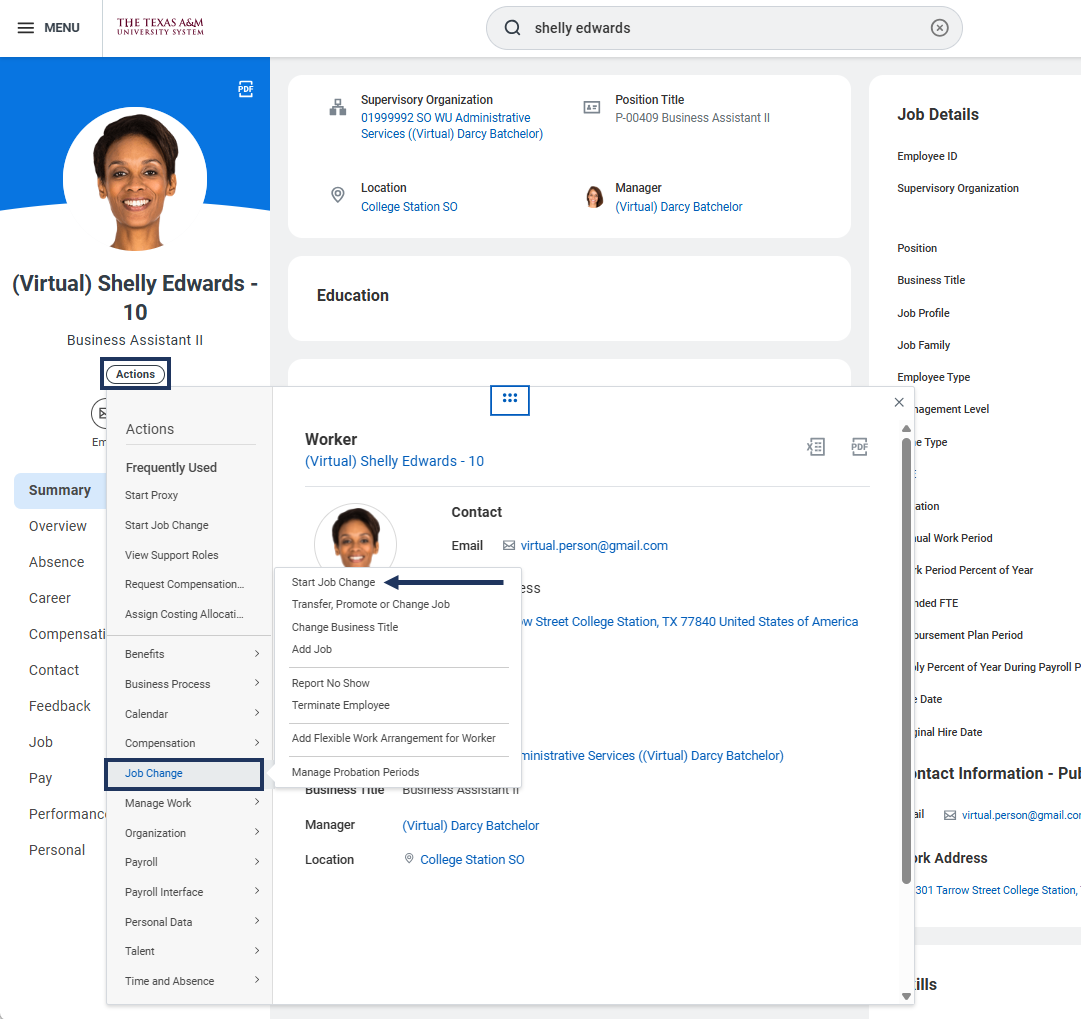Click the PDF icon on blue profile banner
1081x1019 pixels.
pyautogui.click(x=245, y=89)
